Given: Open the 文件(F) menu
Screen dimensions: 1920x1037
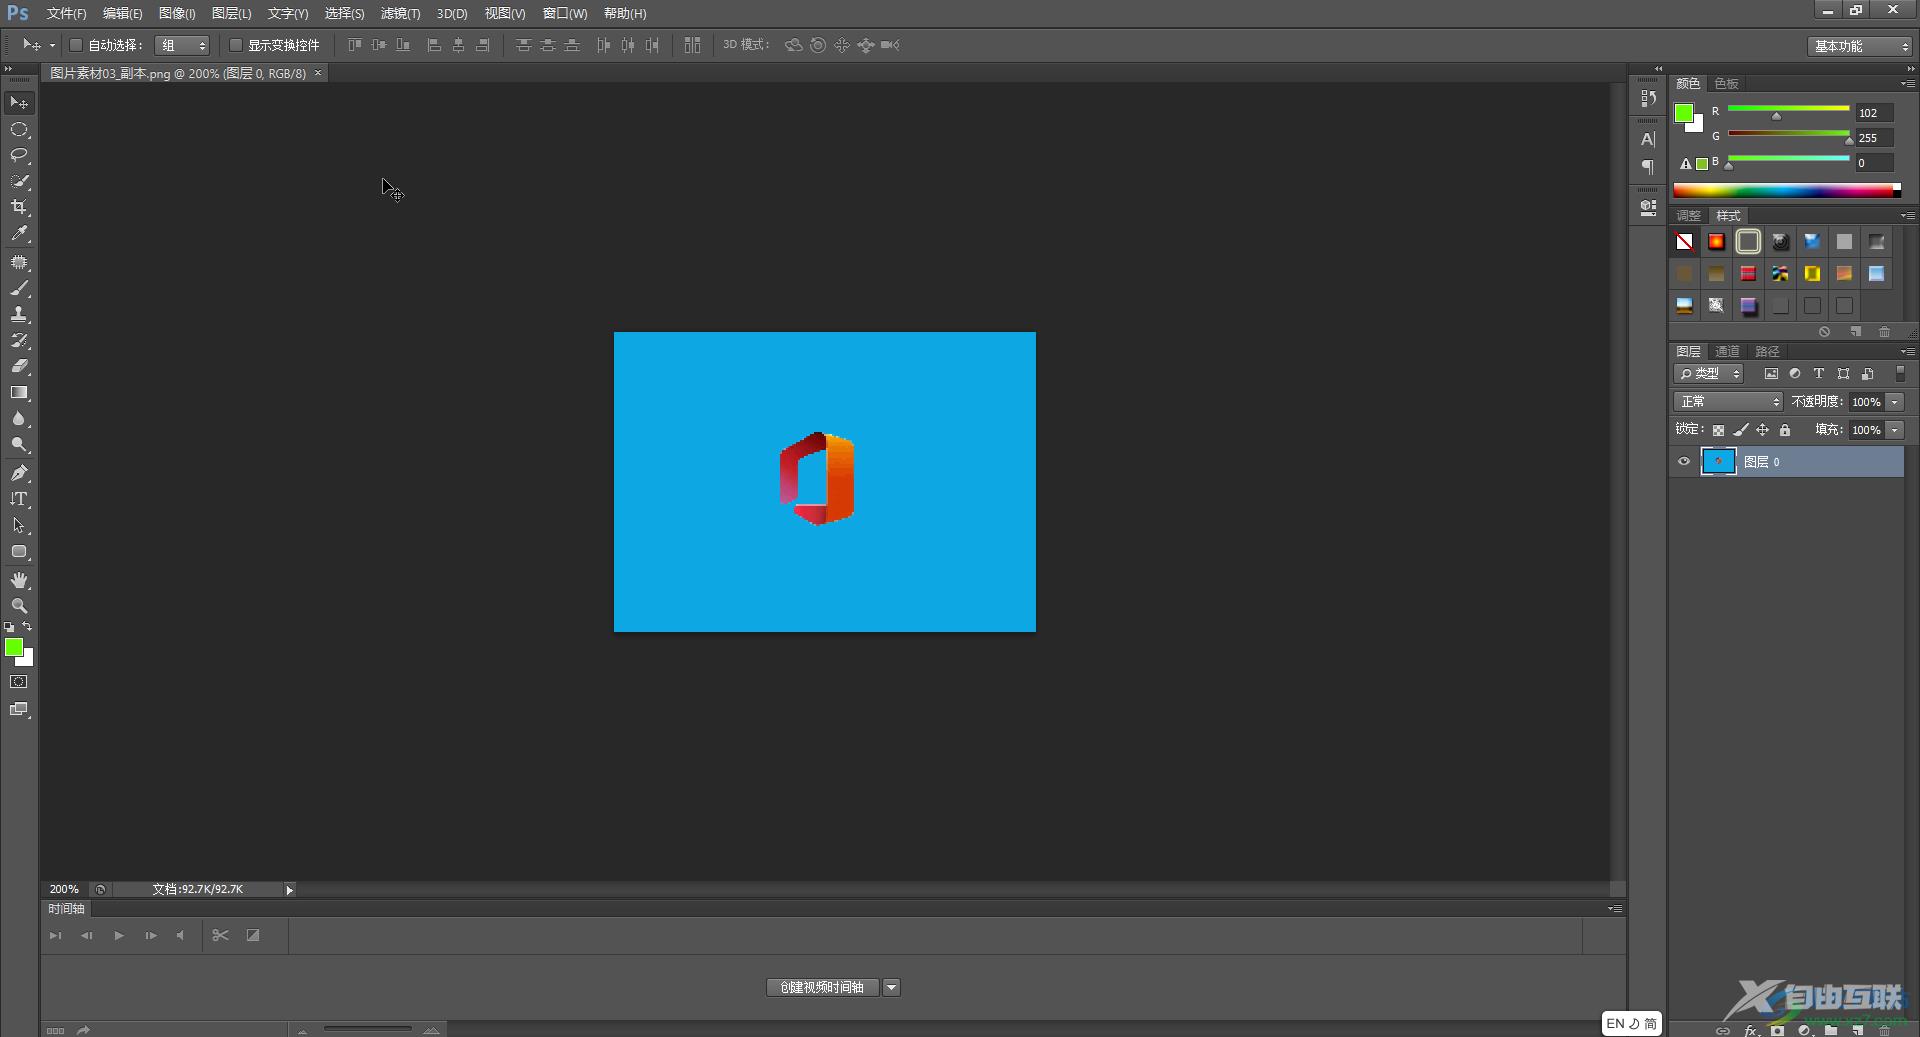Looking at the screenshot, I should click(66, 14).
